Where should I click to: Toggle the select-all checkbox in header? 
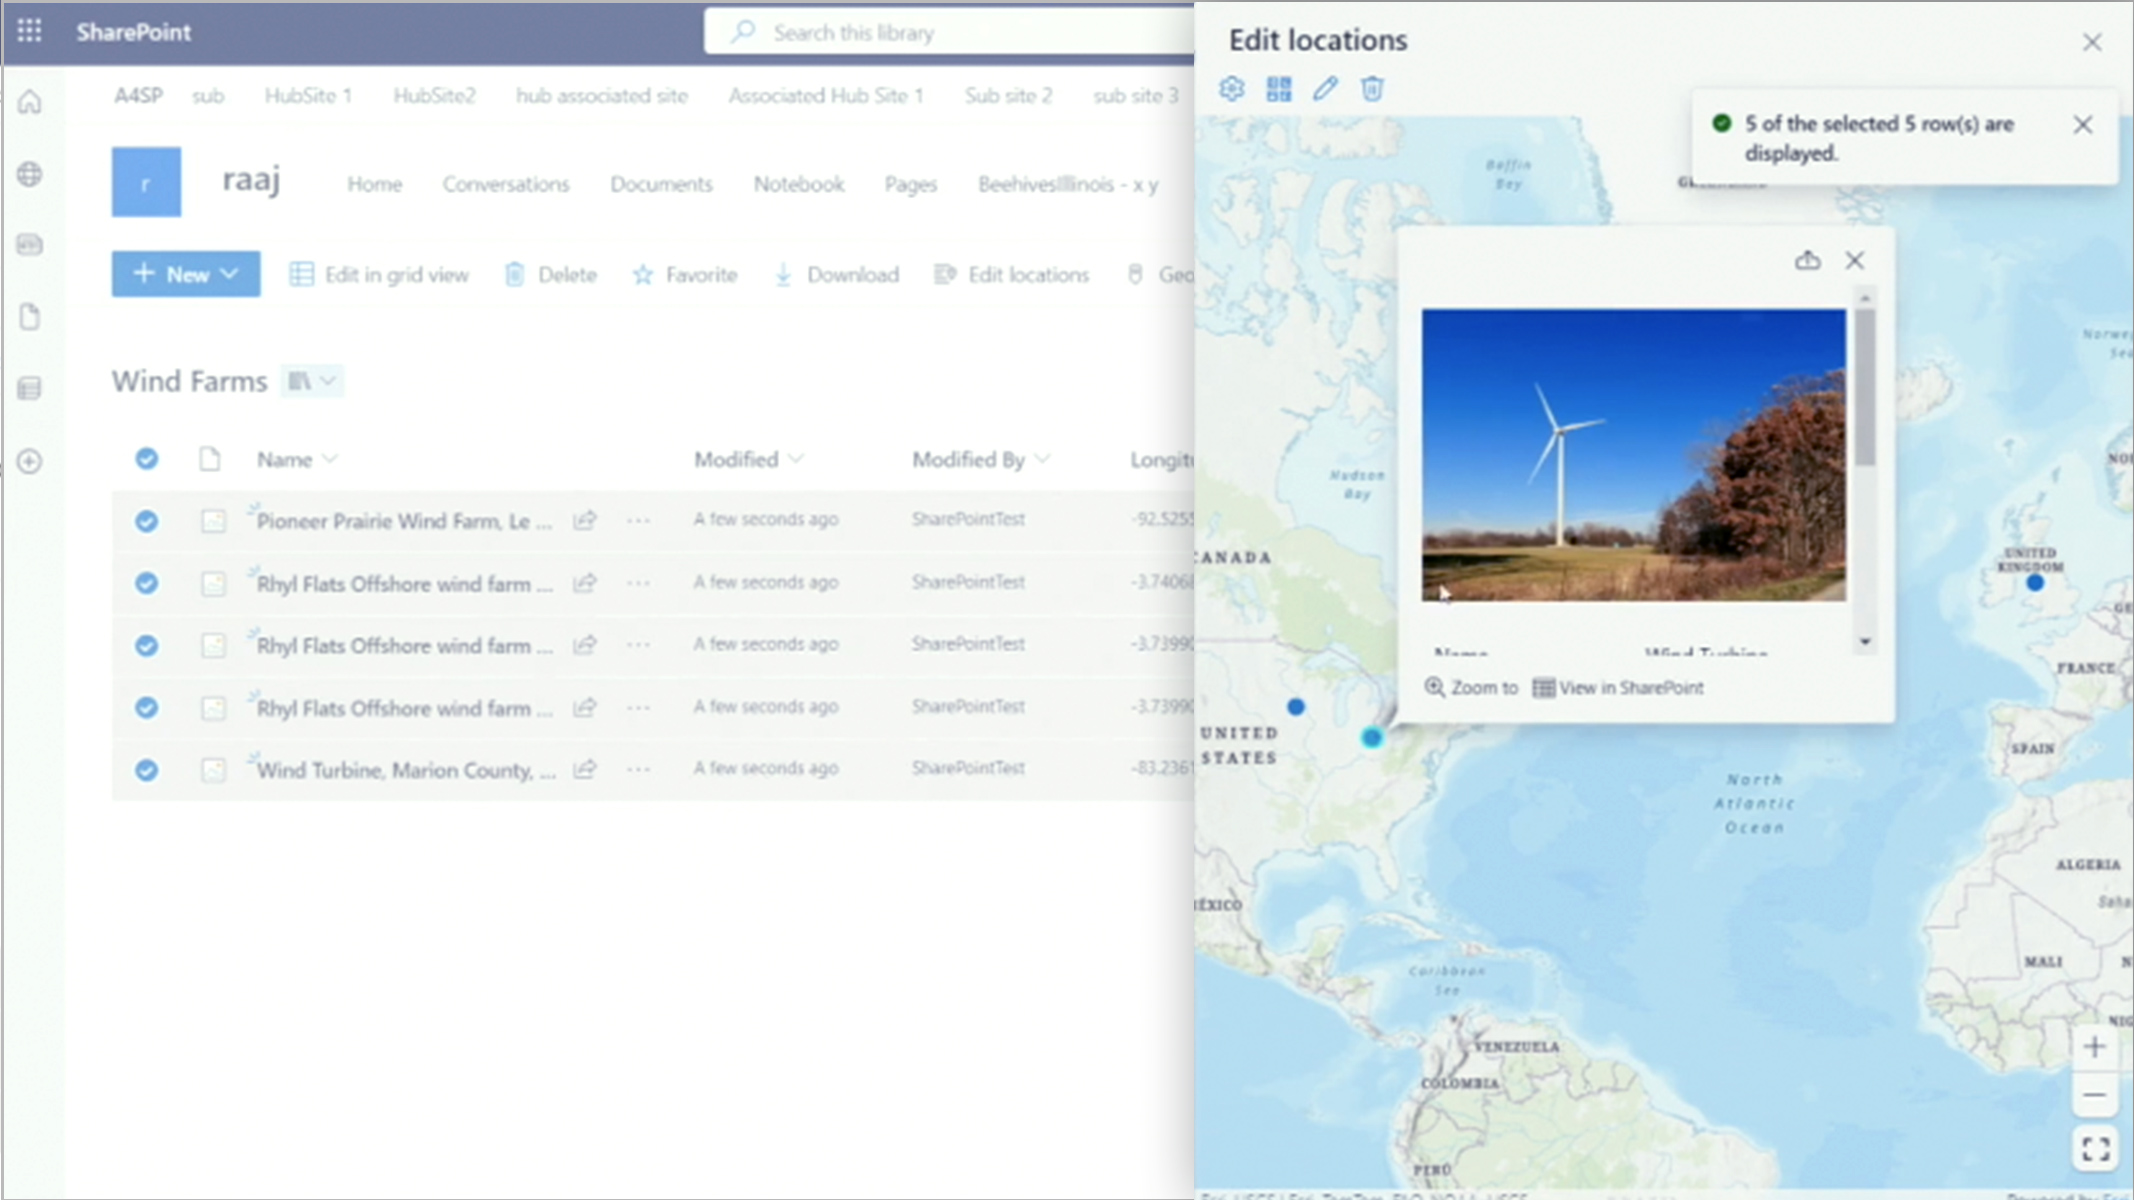pos(146,459)
